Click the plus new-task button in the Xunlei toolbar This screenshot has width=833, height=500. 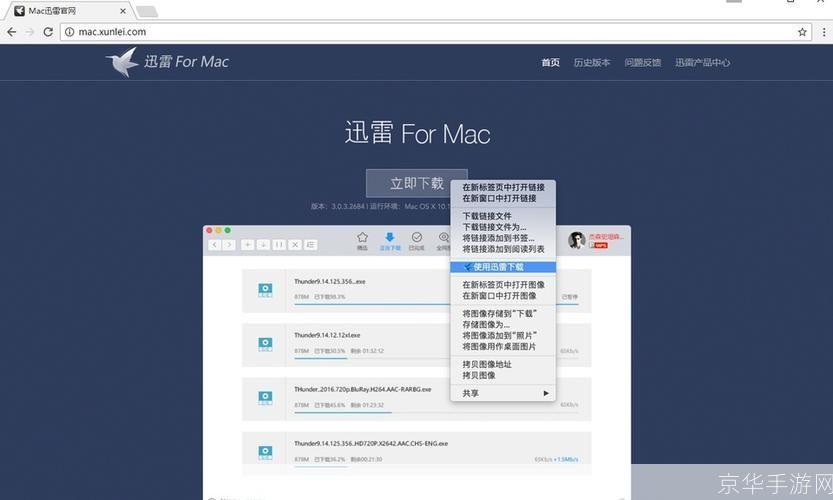pyautogui.click(x=247, y=244)
